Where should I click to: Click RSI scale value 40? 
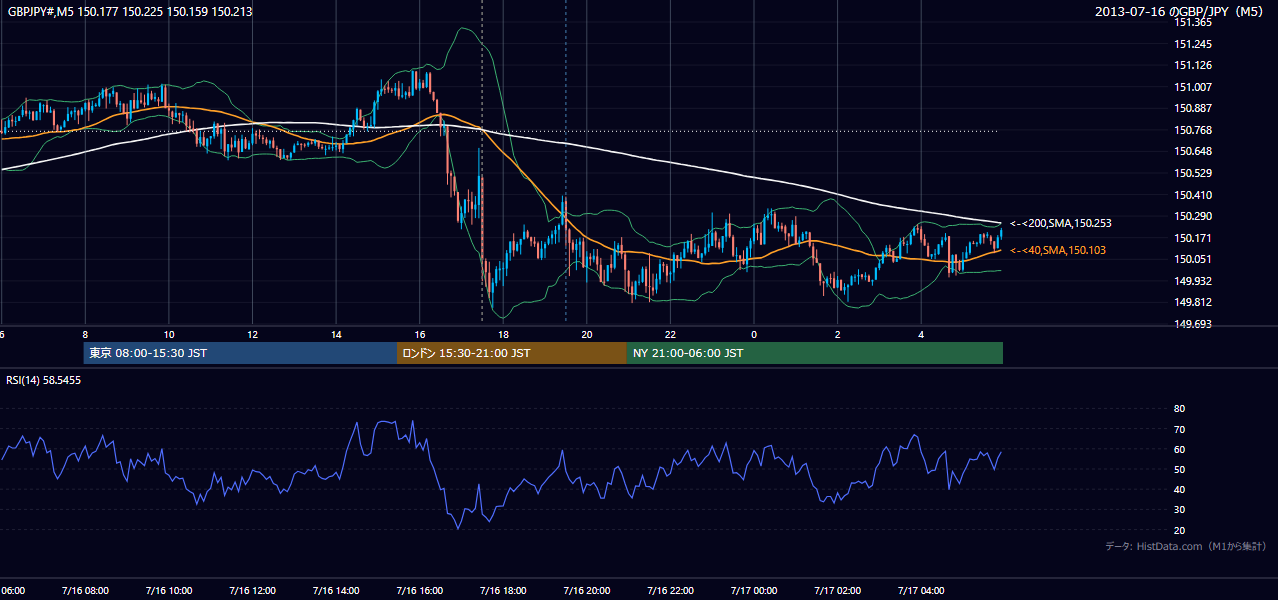[x=1180, y=489]
